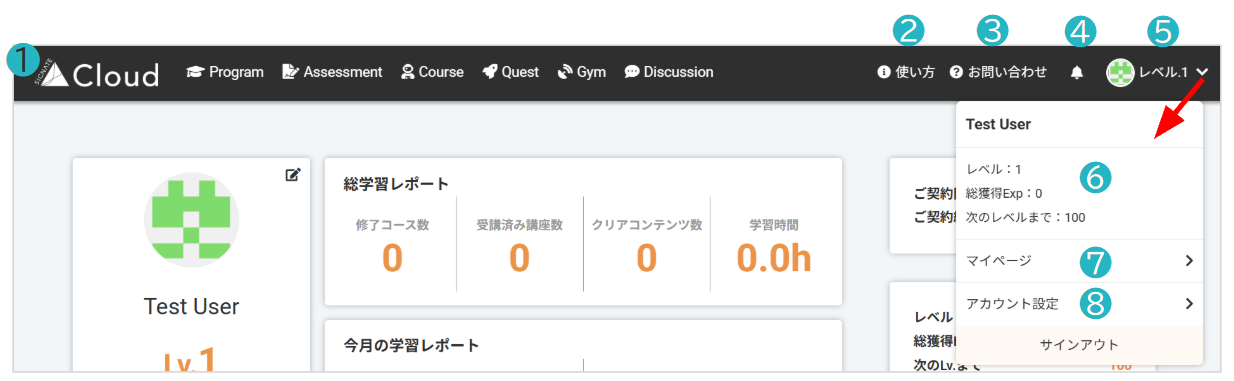The image size is (1234, 381).
Task: Click the サインアウト button
Action: coord(1079,344)
